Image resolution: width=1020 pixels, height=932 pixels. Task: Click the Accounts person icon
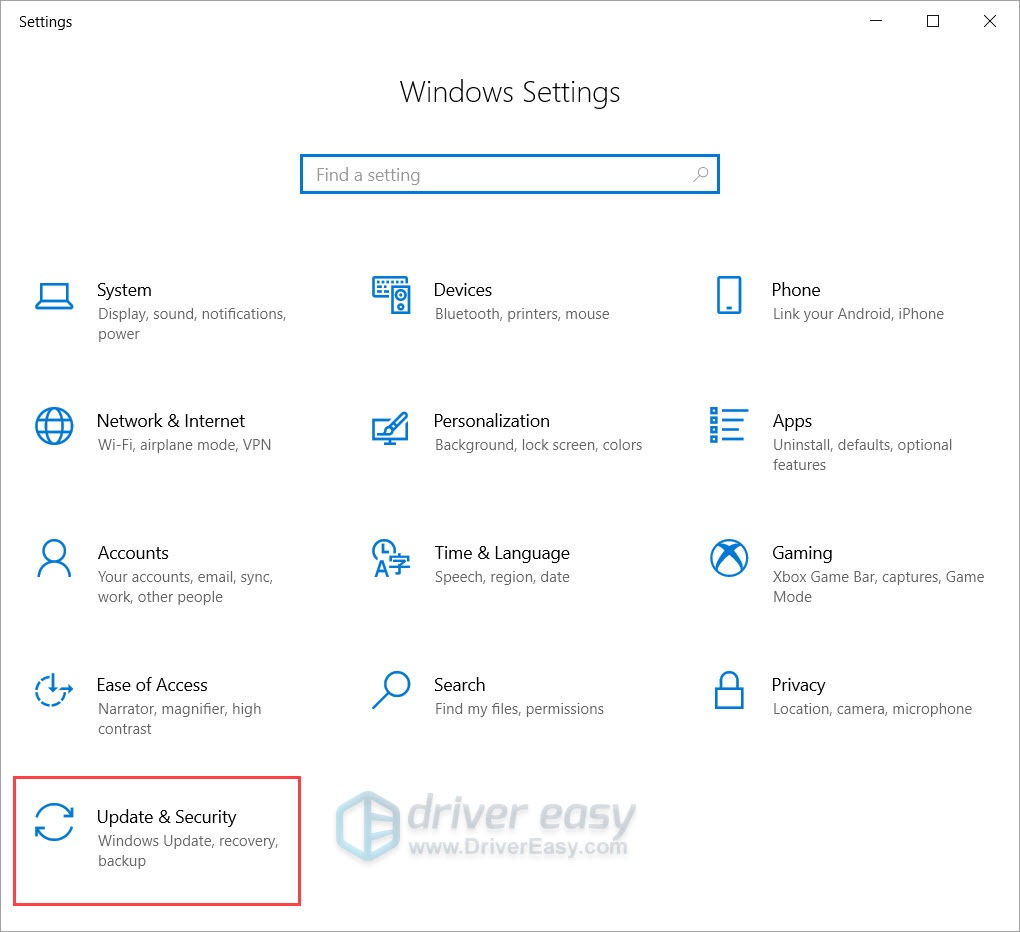tap(54, 558)
